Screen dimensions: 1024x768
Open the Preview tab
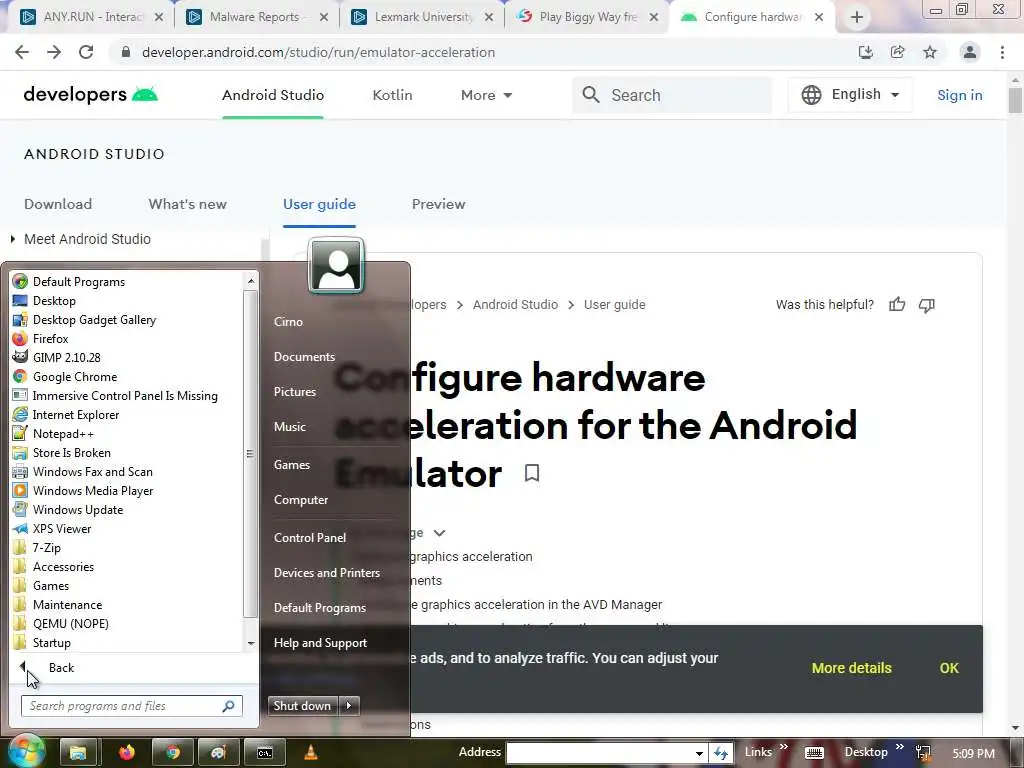click(439, 204)
